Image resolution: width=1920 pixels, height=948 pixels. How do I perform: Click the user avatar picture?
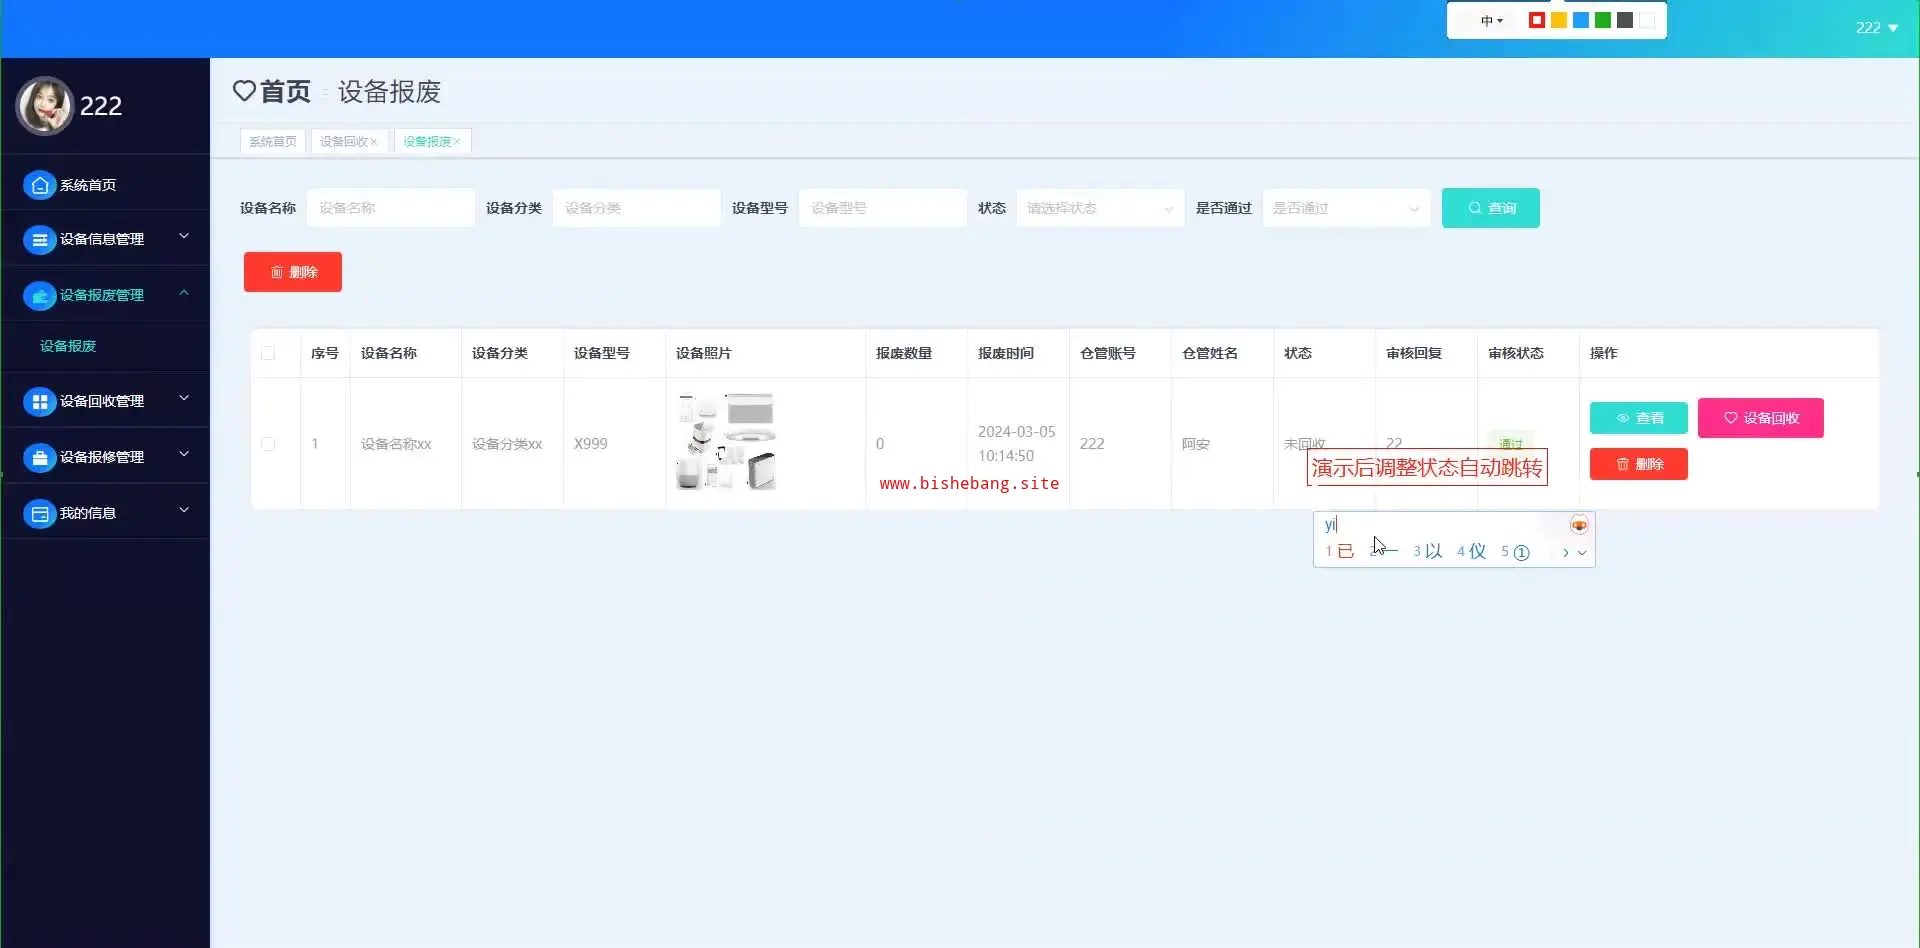[45, 106]
